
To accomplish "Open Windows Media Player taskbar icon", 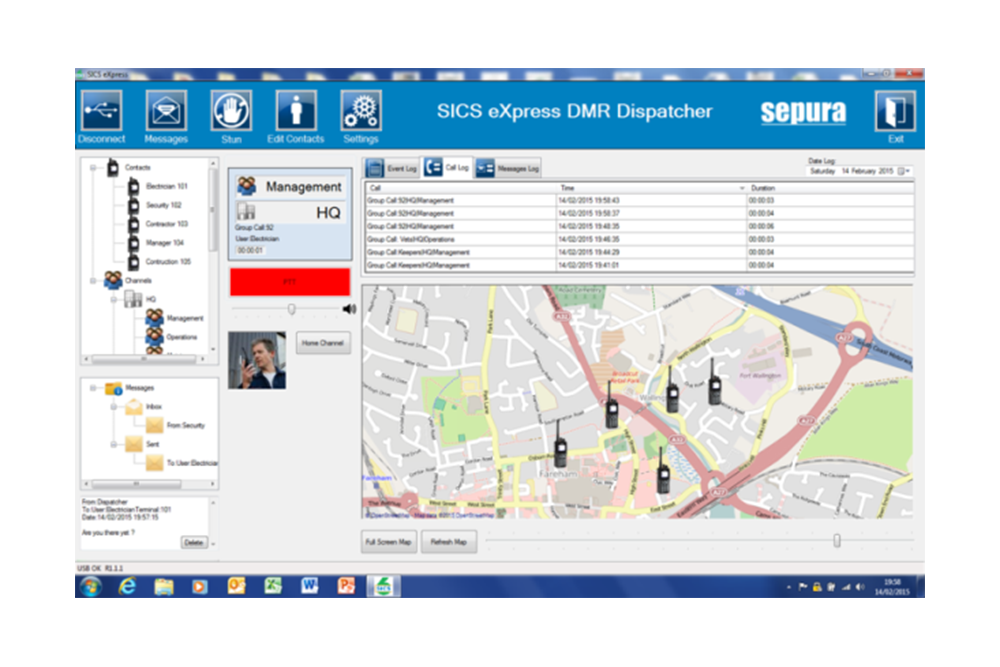I will click(x=200, y=586).
